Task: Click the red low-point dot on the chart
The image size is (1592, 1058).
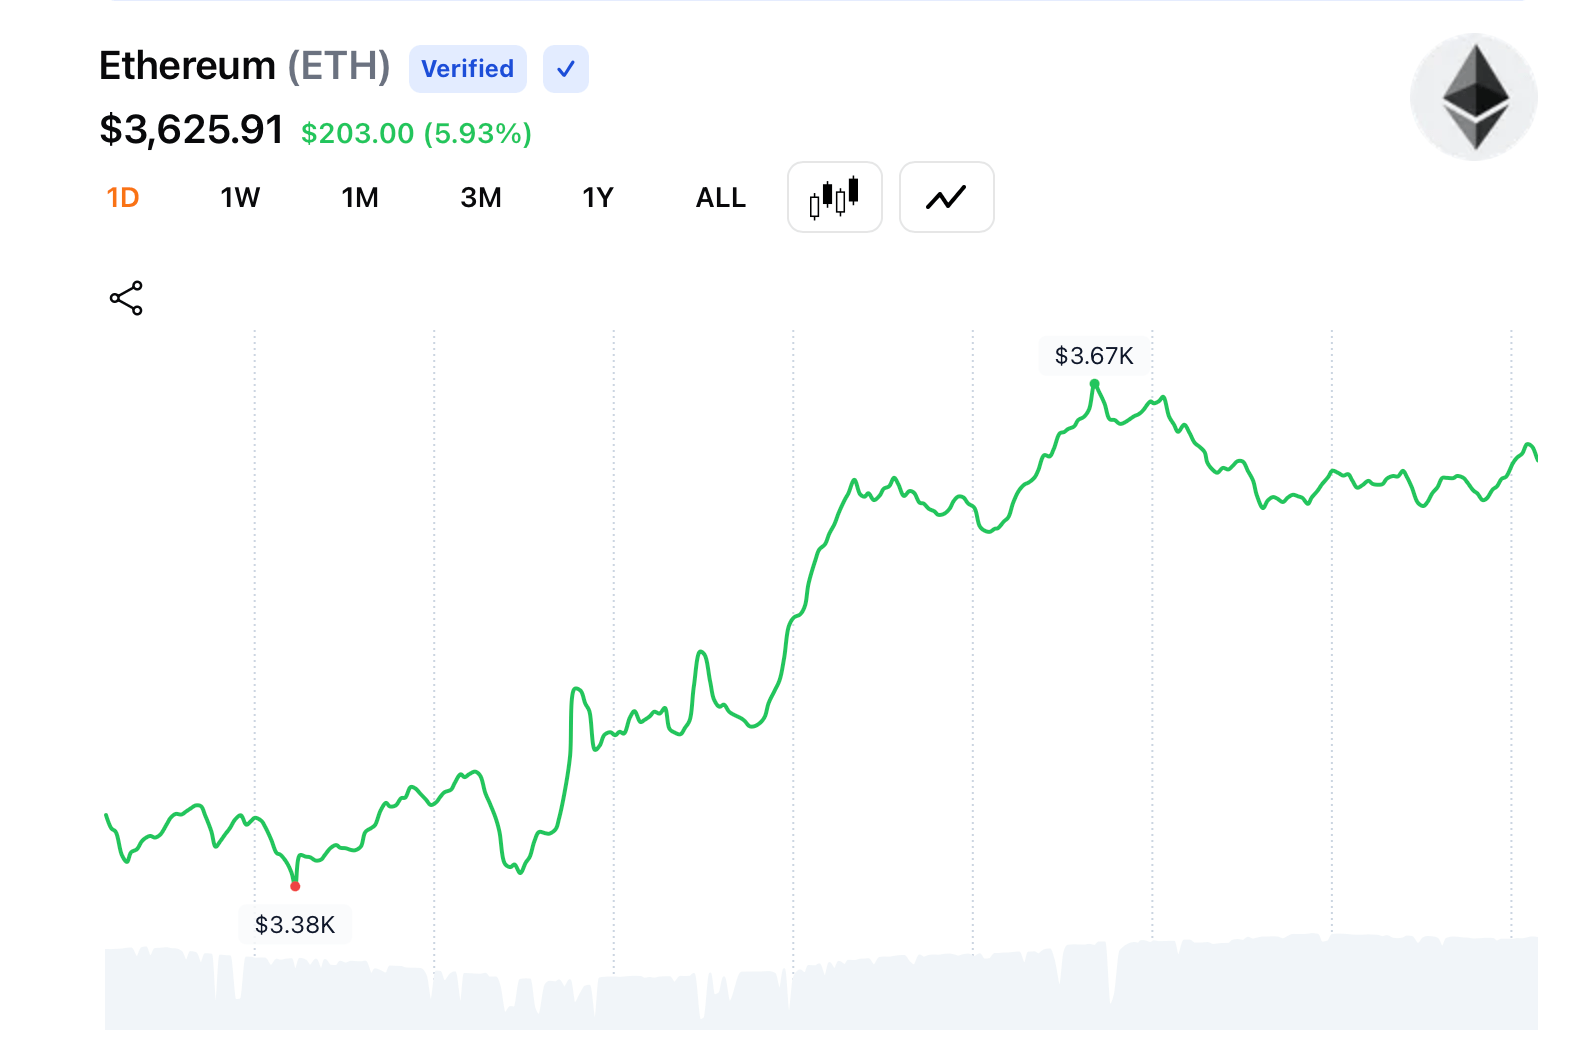Action: coord(295,884)
